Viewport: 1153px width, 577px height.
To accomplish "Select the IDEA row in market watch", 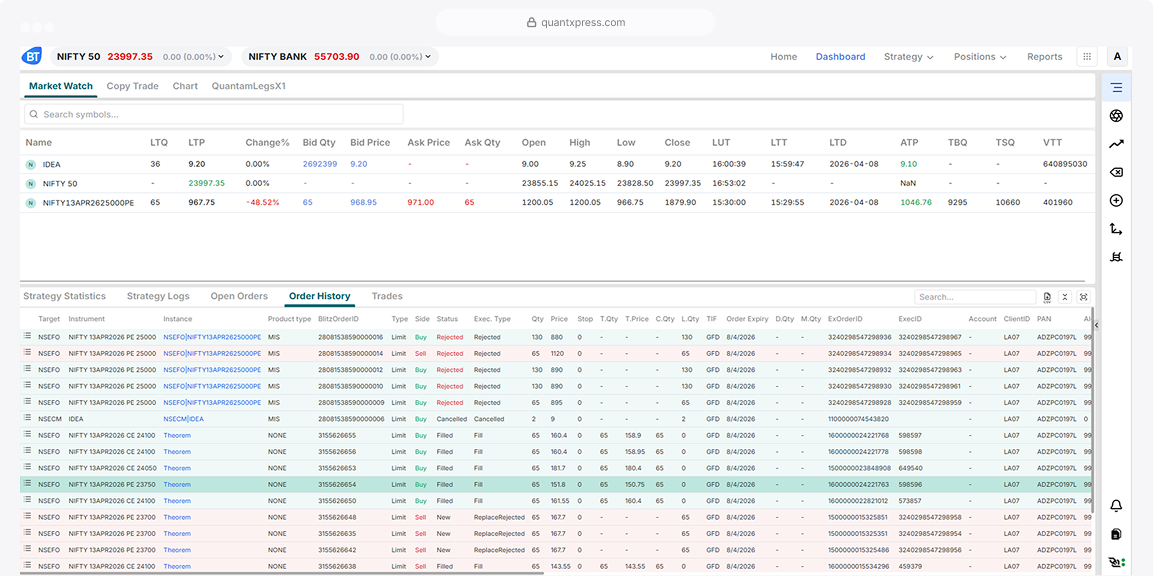I will (557, 165).
